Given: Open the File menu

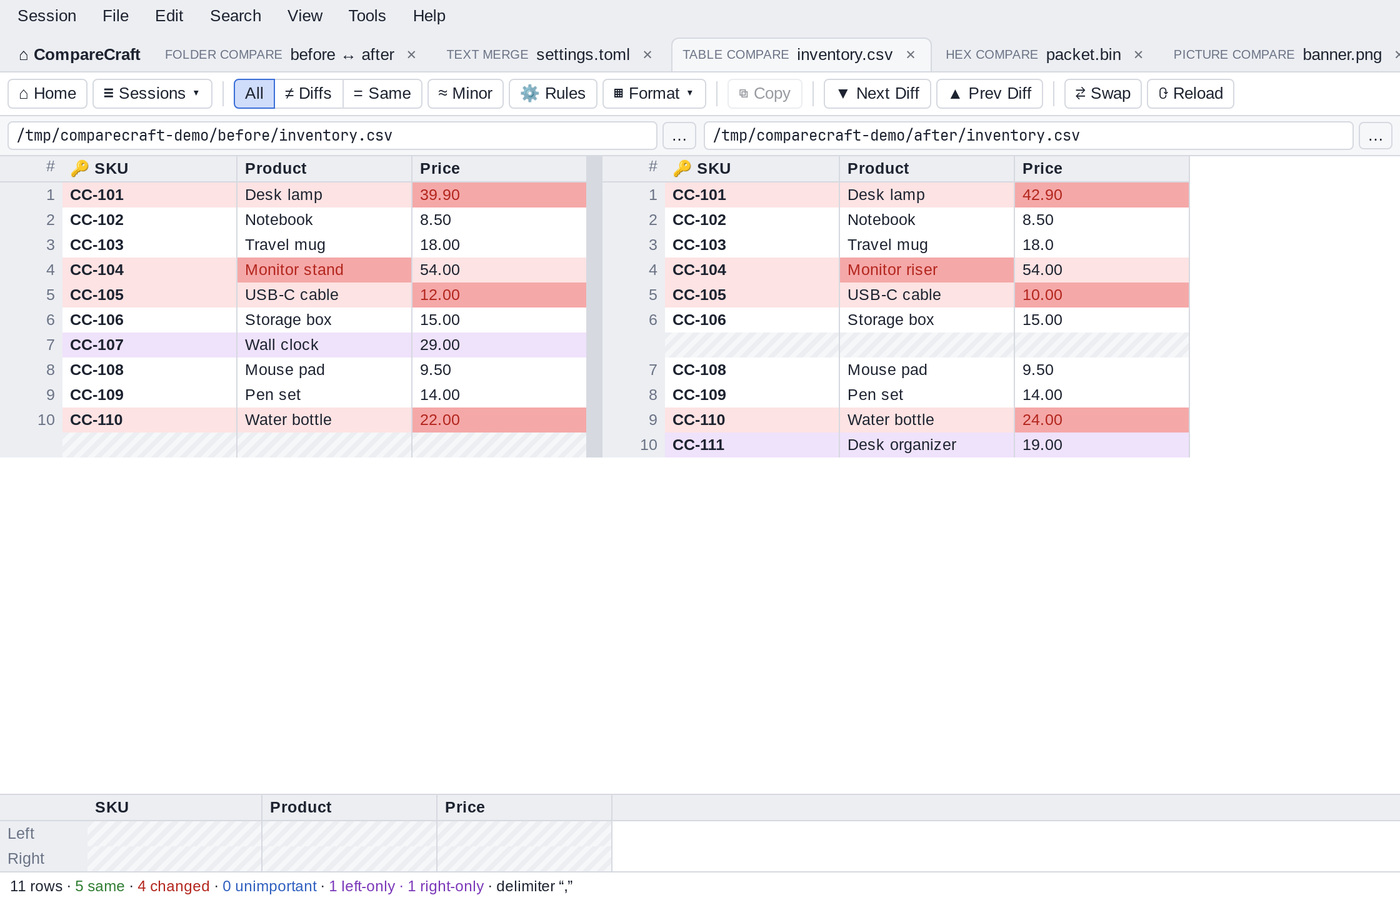Looking at the screenshot, I should (x=116, y=16).
